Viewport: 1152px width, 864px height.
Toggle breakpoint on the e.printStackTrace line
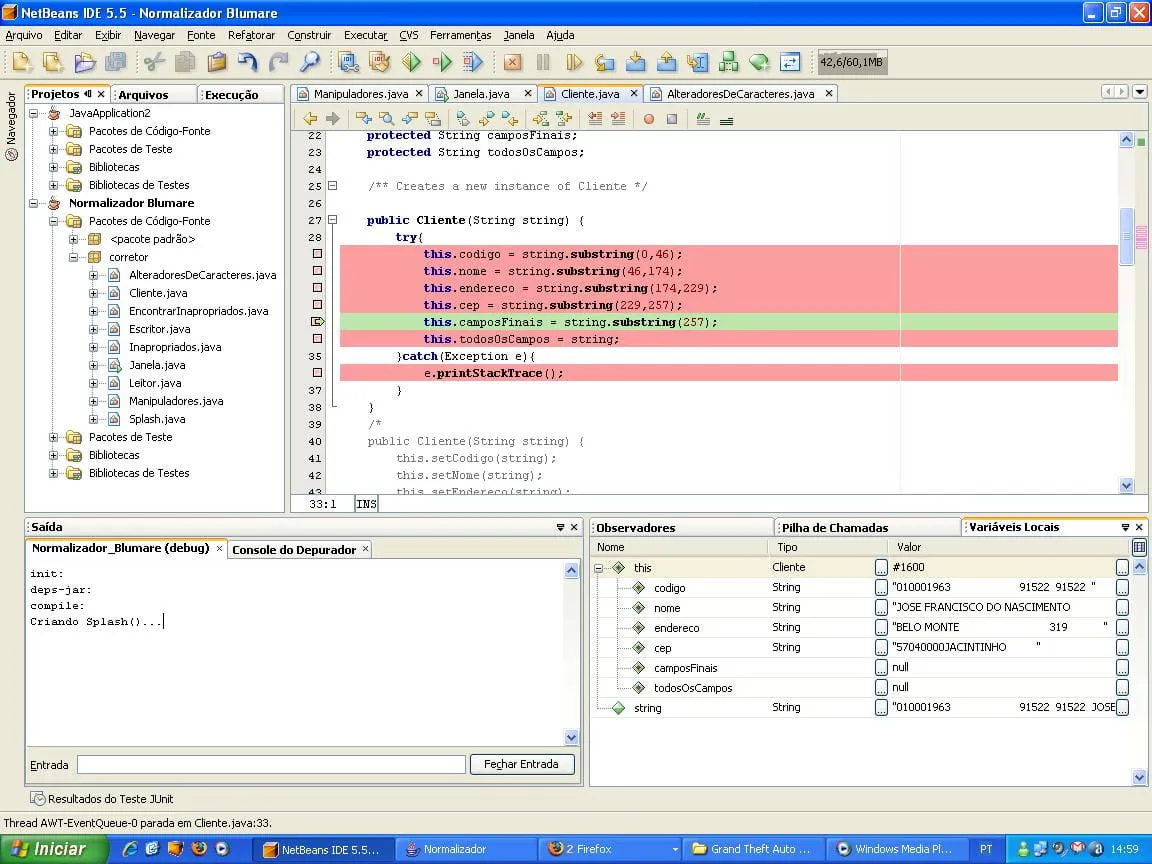317,373
